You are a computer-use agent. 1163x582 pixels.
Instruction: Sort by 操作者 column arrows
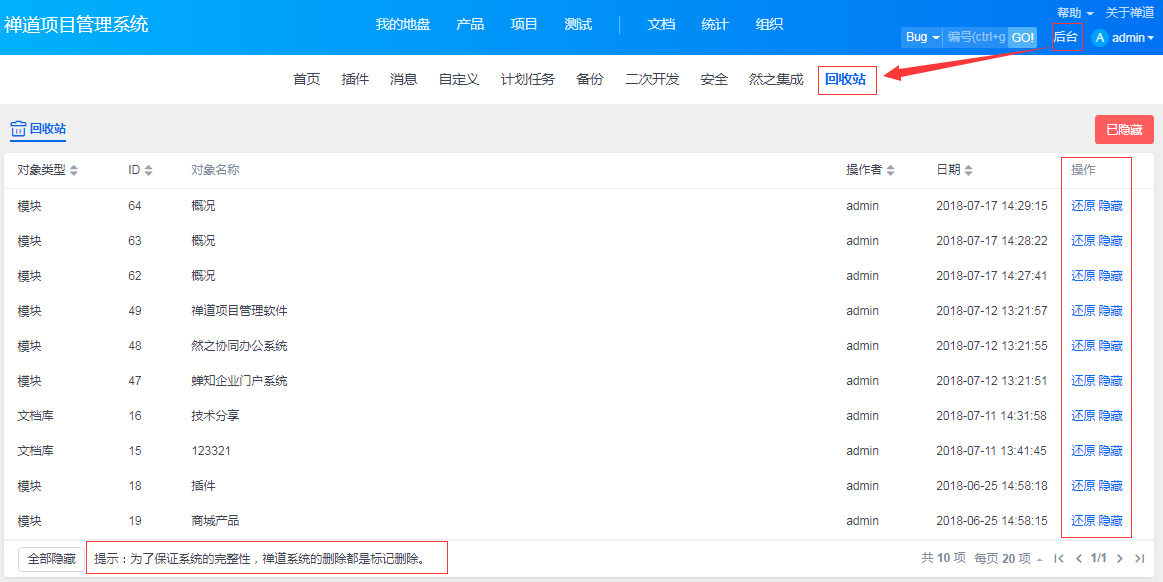pos(891,171)
